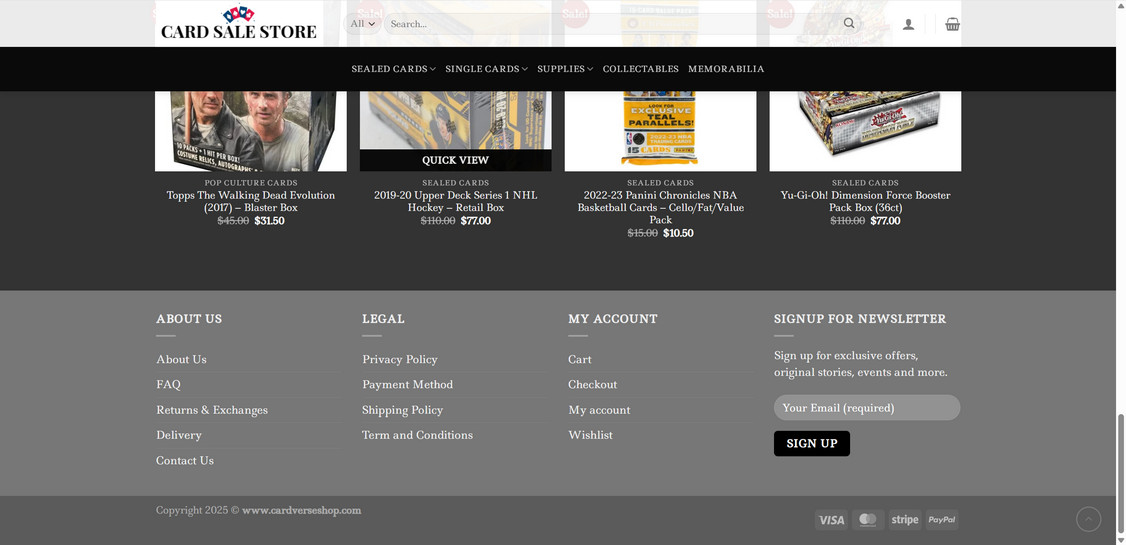Image resolution: width=1126 pixels, height=545 pixels.
Task: Expand the Sealed Cards menu
Action: pos(394,69)
